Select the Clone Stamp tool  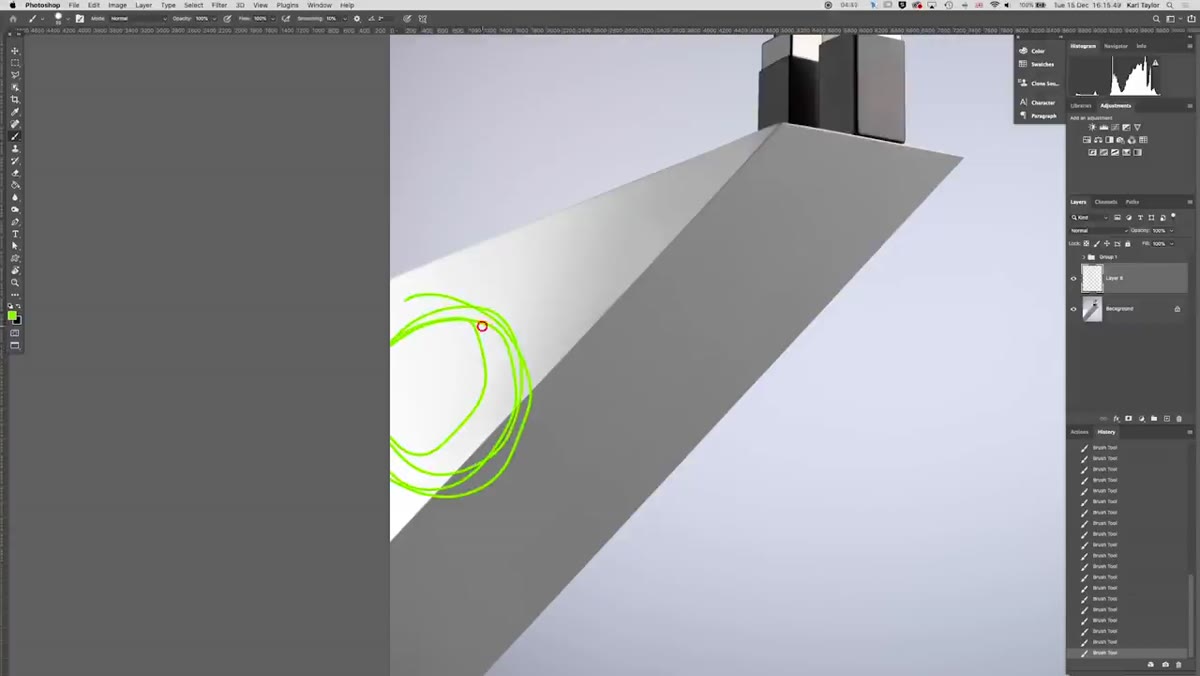(x=15, y=148)
